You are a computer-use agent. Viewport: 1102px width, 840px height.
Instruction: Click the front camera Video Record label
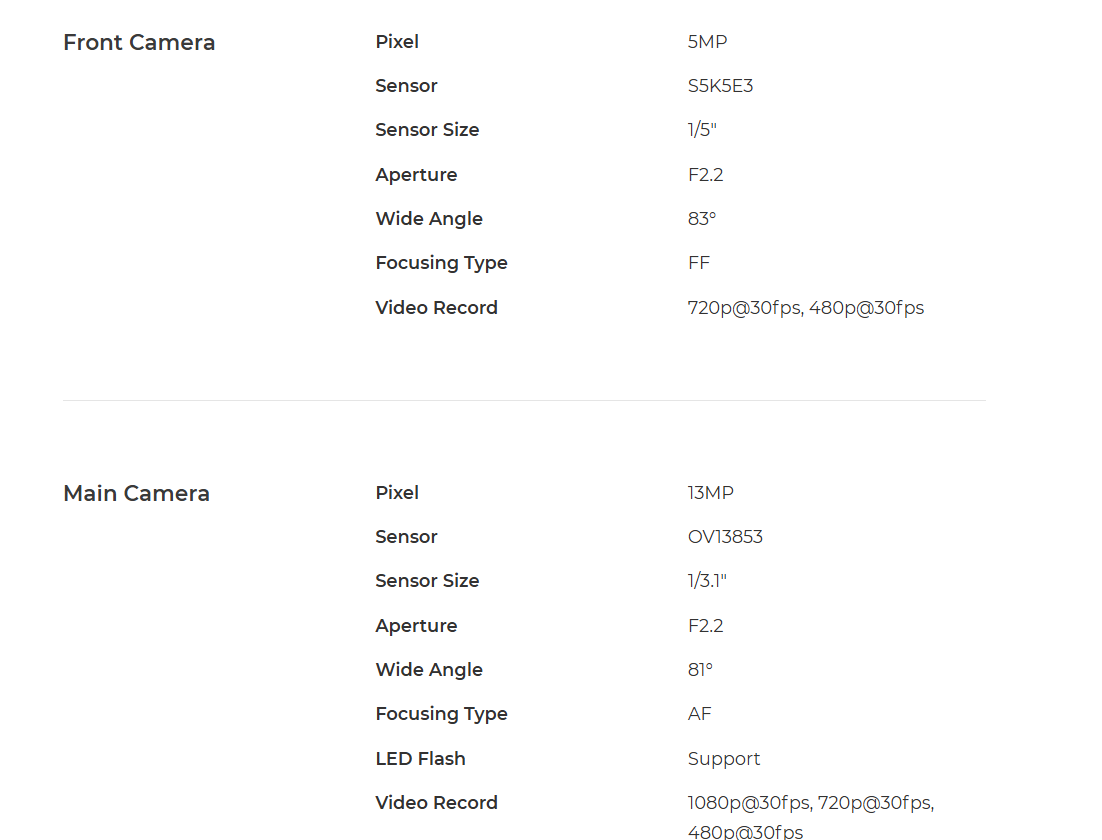coord(436,308)
